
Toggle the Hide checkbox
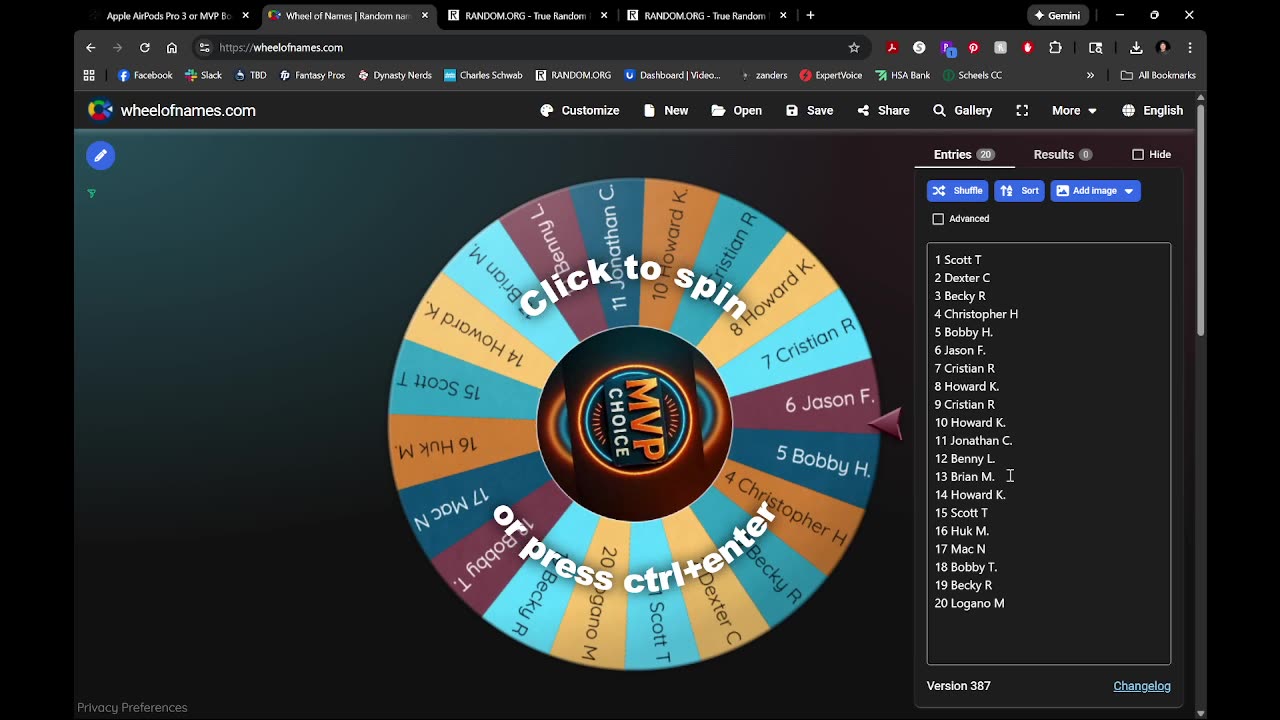(x=1138, y=154)
